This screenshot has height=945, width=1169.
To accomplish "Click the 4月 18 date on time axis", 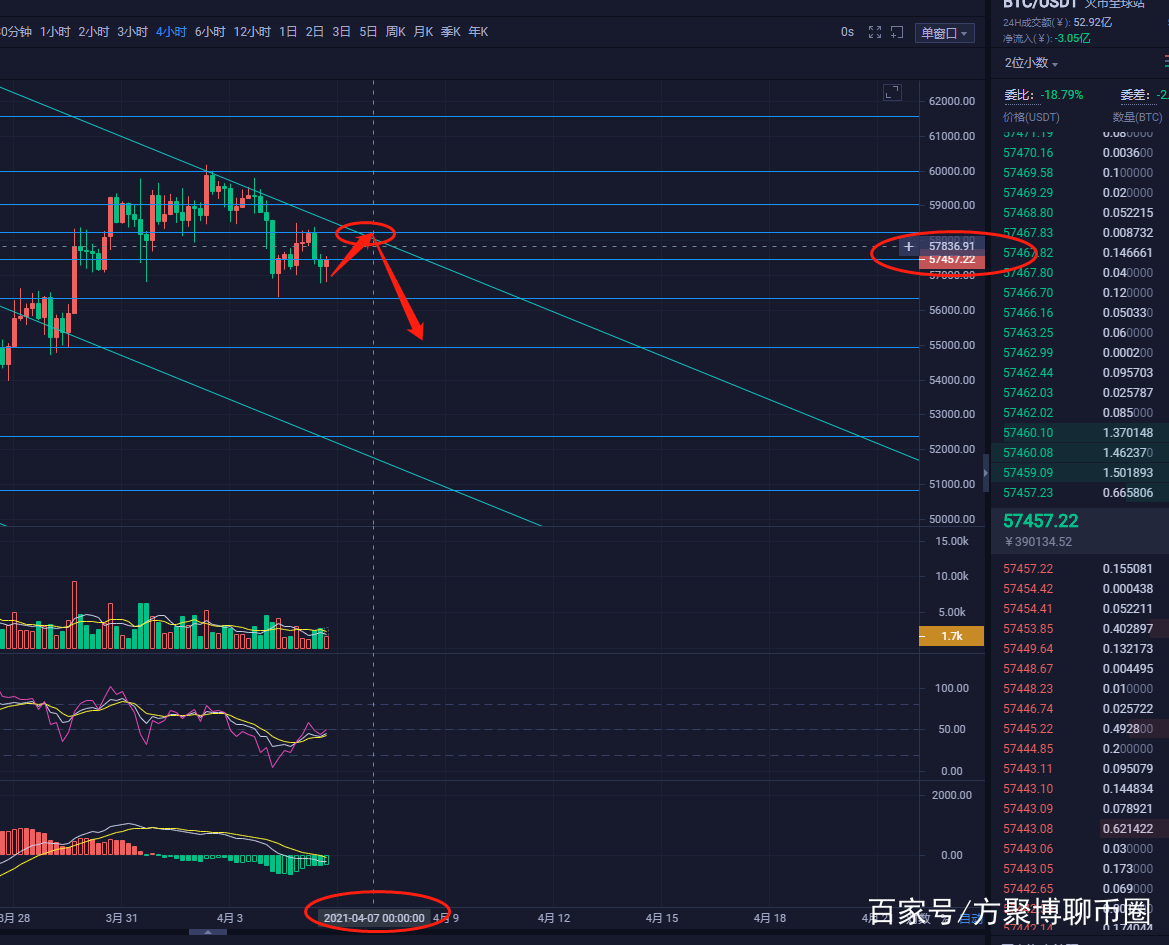I will pyautogui.click(x=770, y=917).
